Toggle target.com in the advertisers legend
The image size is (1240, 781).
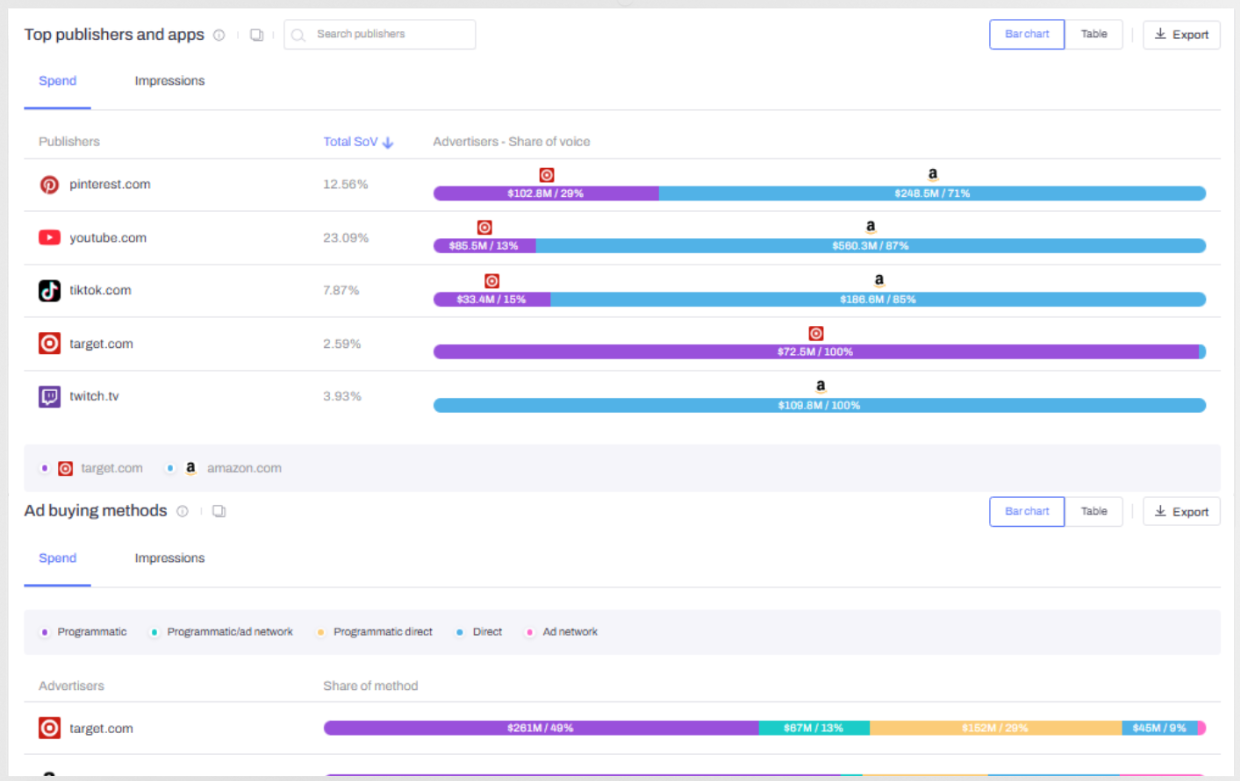100,468
